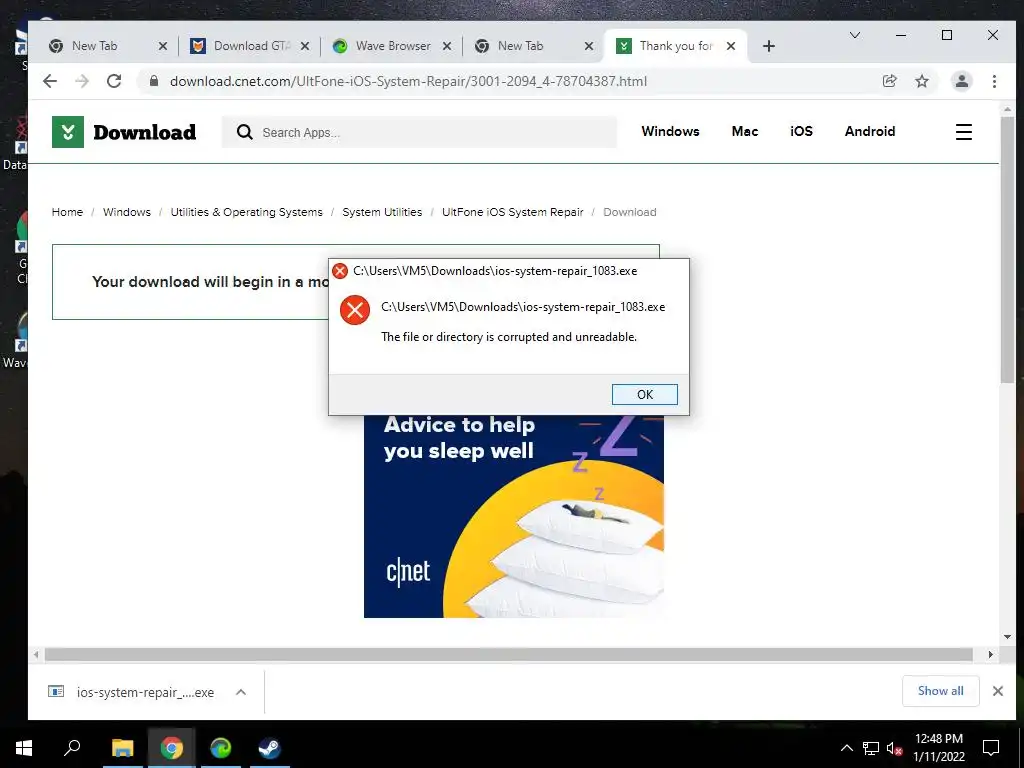1024x768 pixels.
Task: Open the hamburger menu on CNET Download
Action: coord(964,132)
